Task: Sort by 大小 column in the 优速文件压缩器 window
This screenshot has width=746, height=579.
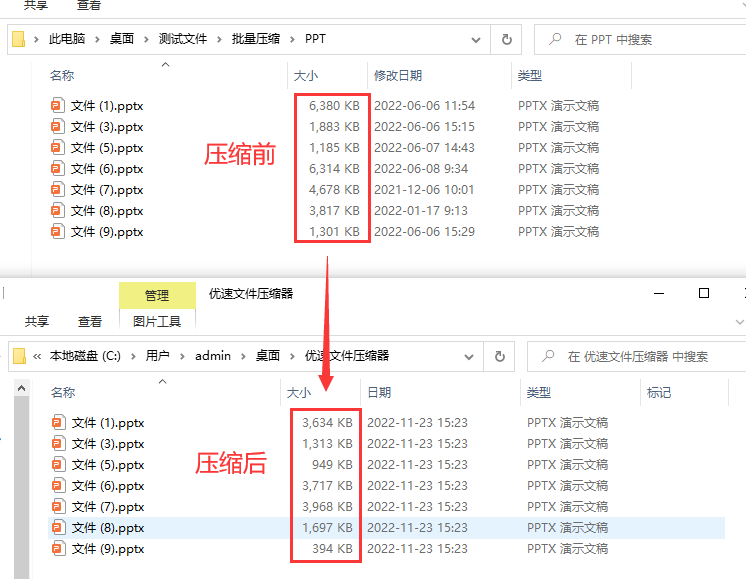Action: click(x=299, y=393)
